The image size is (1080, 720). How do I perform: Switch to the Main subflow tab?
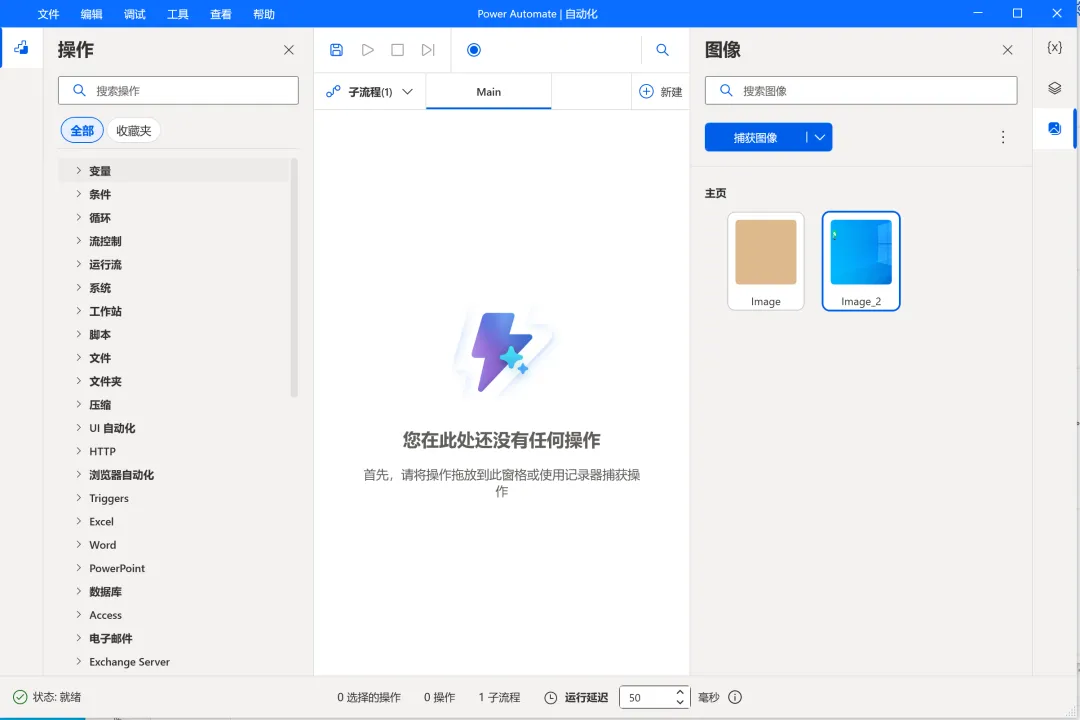click(488, 92)
